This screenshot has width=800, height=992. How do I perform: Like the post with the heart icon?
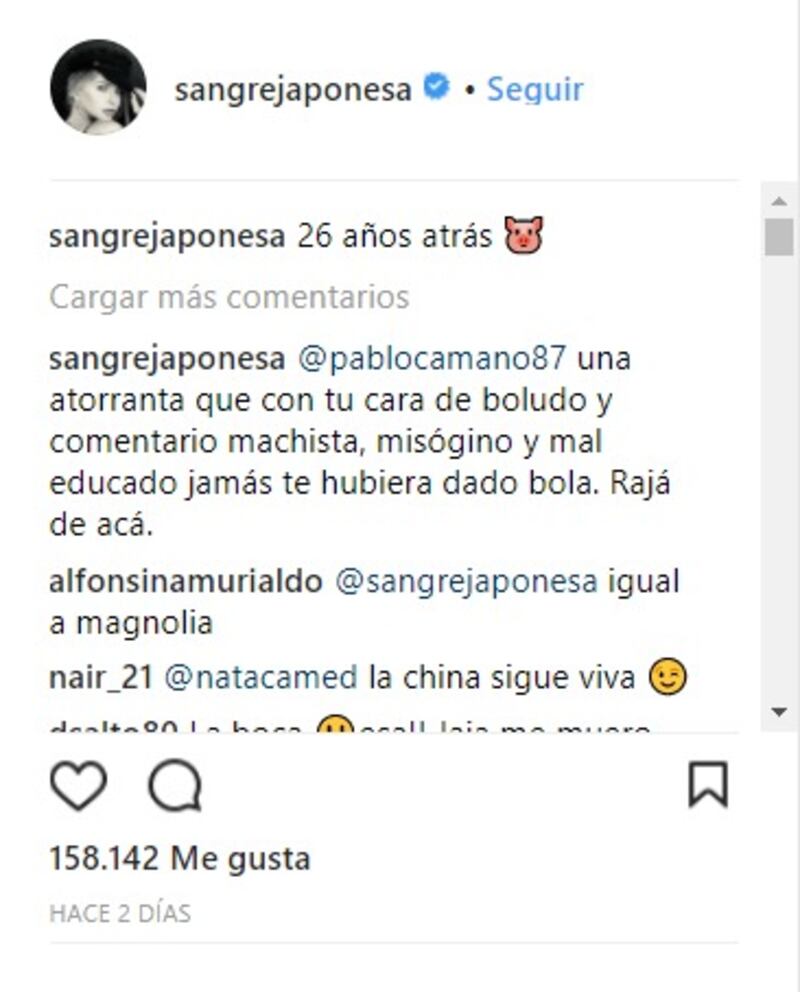[x=78, y=785]
